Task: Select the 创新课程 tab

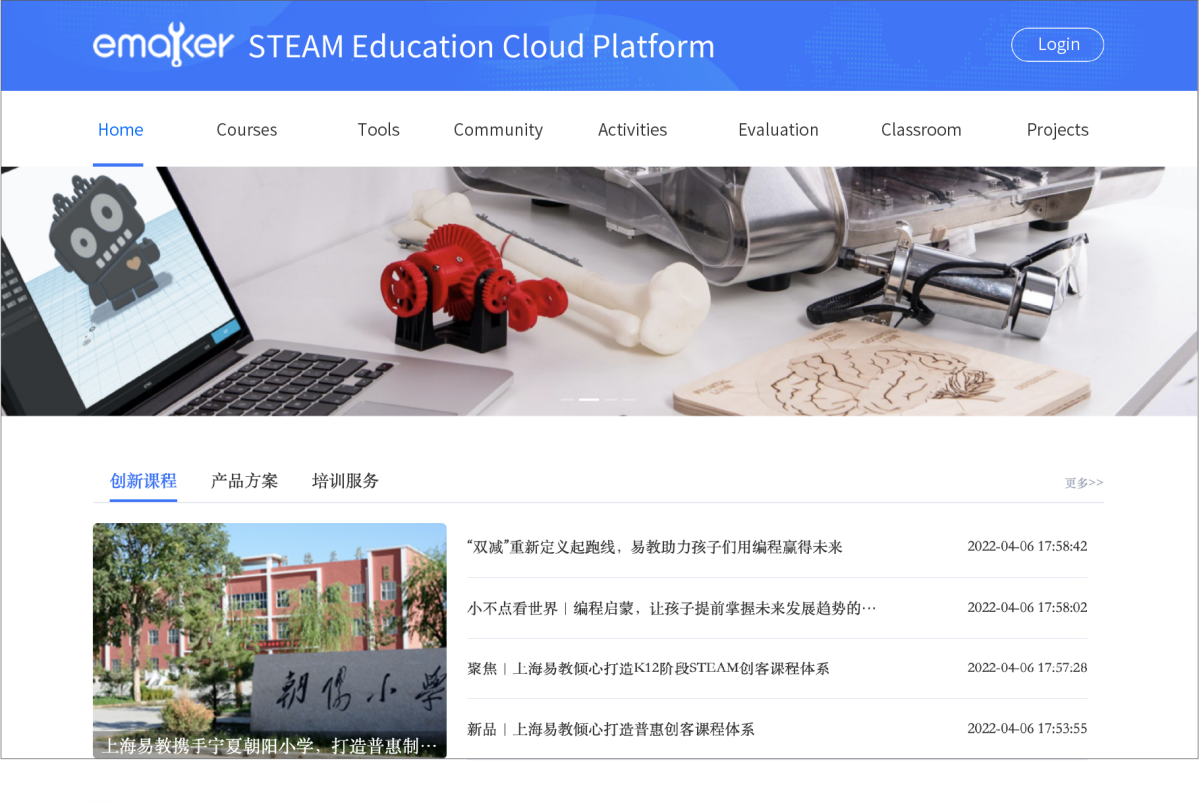Action: coord(143,481)
